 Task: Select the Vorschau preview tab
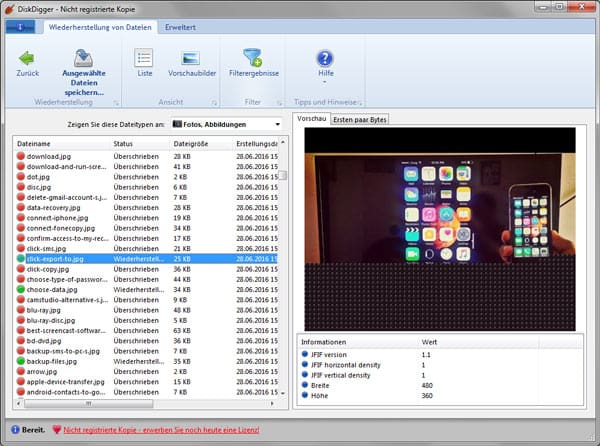tap(313, 119)
